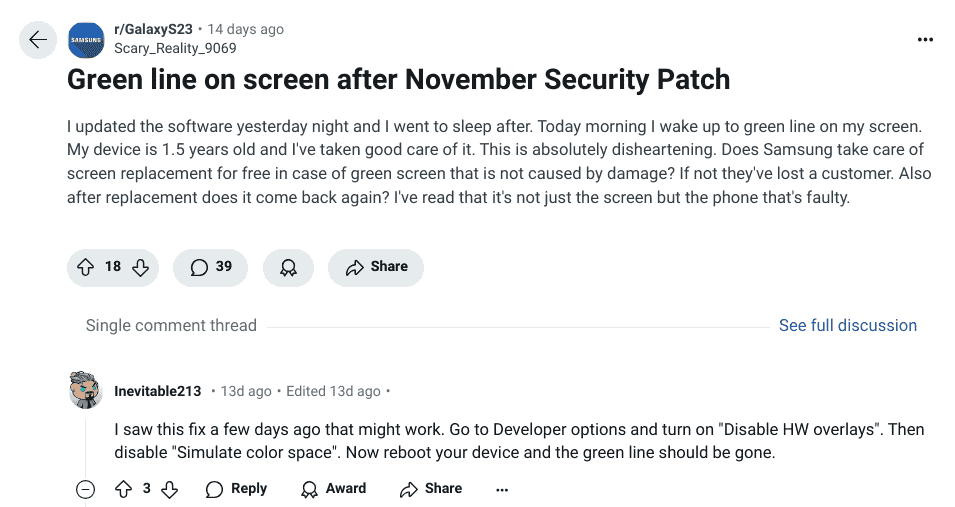Open the Scary_Reality_9069 user profile
955x507 pixels.
(x=175, y=48)
